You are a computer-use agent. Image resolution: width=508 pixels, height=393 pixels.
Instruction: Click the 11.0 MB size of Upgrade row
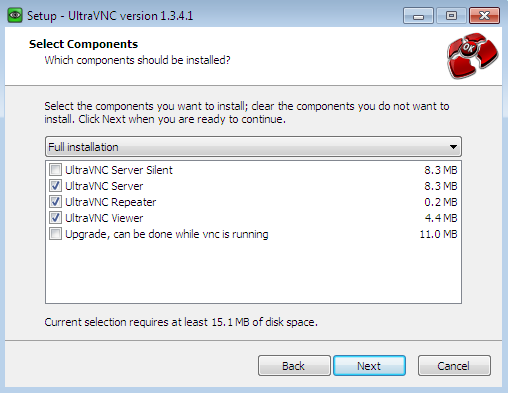tap(438, 234)
